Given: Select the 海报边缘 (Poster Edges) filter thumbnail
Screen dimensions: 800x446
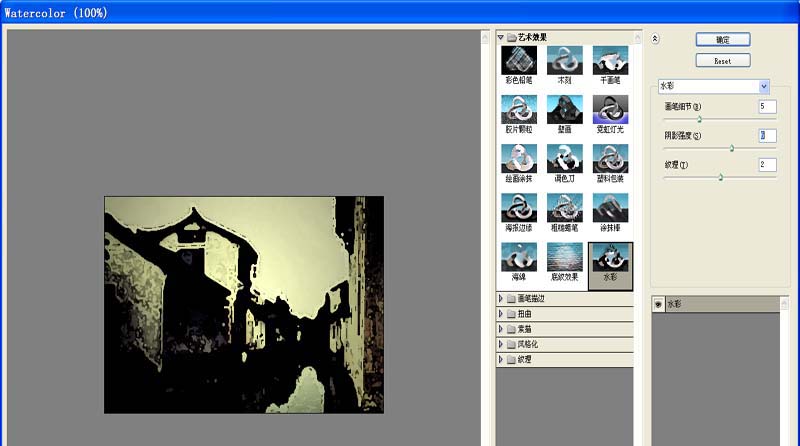Looking at the screenshot, I should click(519, 208).
